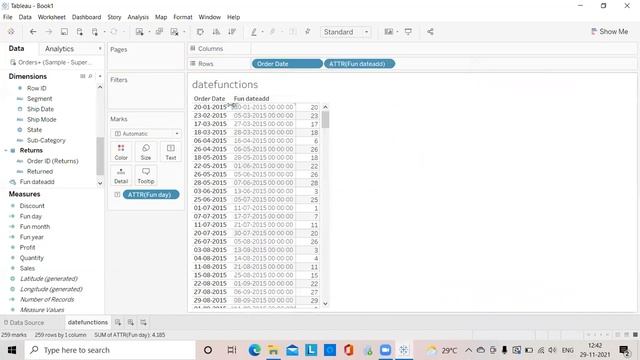Open the Worksheet menu
The width and height of the screenshot is (640, 360).
pyautogui.click(x=51, y=17)
